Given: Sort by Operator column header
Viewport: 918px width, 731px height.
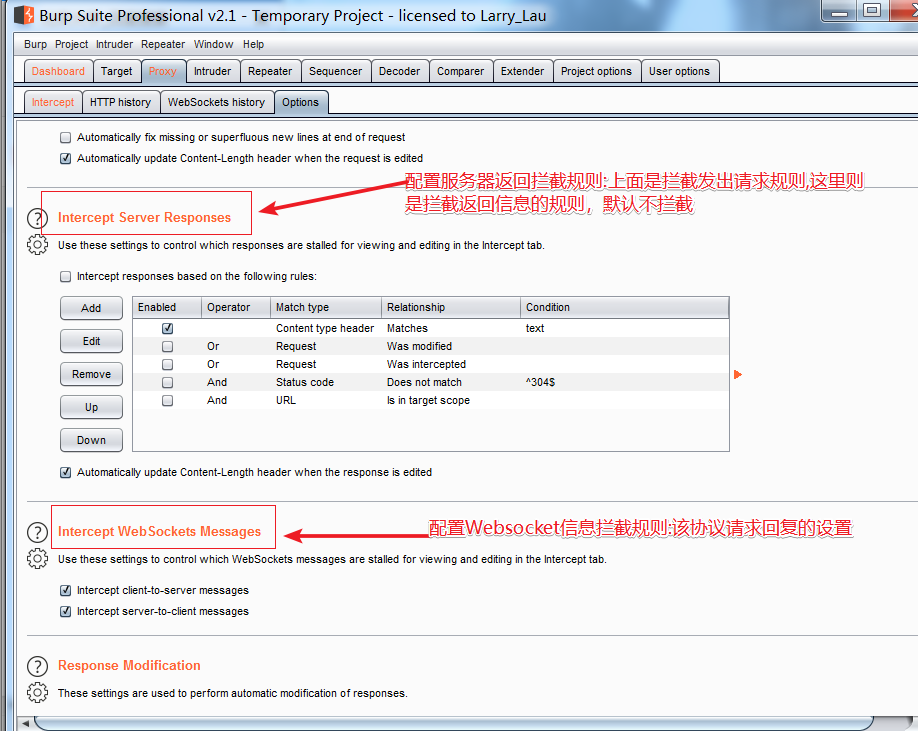Looking at the screenshot, I should tap(236, 307).
